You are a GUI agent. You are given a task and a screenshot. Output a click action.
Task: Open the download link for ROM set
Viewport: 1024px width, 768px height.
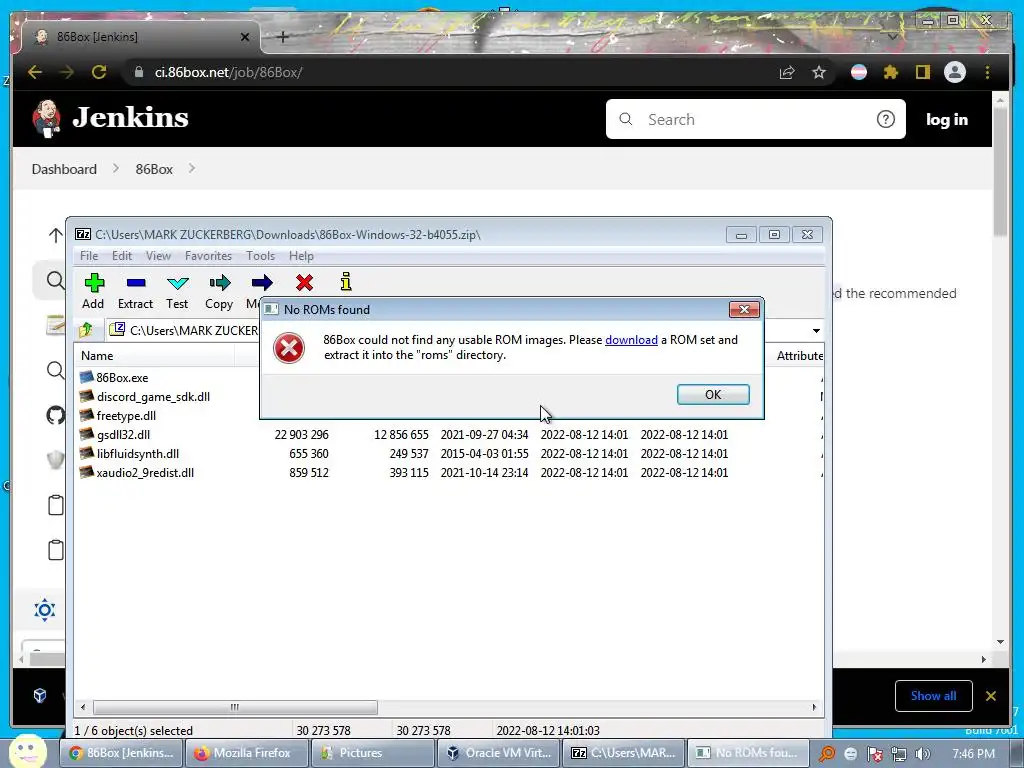click(x=631, y=340)
